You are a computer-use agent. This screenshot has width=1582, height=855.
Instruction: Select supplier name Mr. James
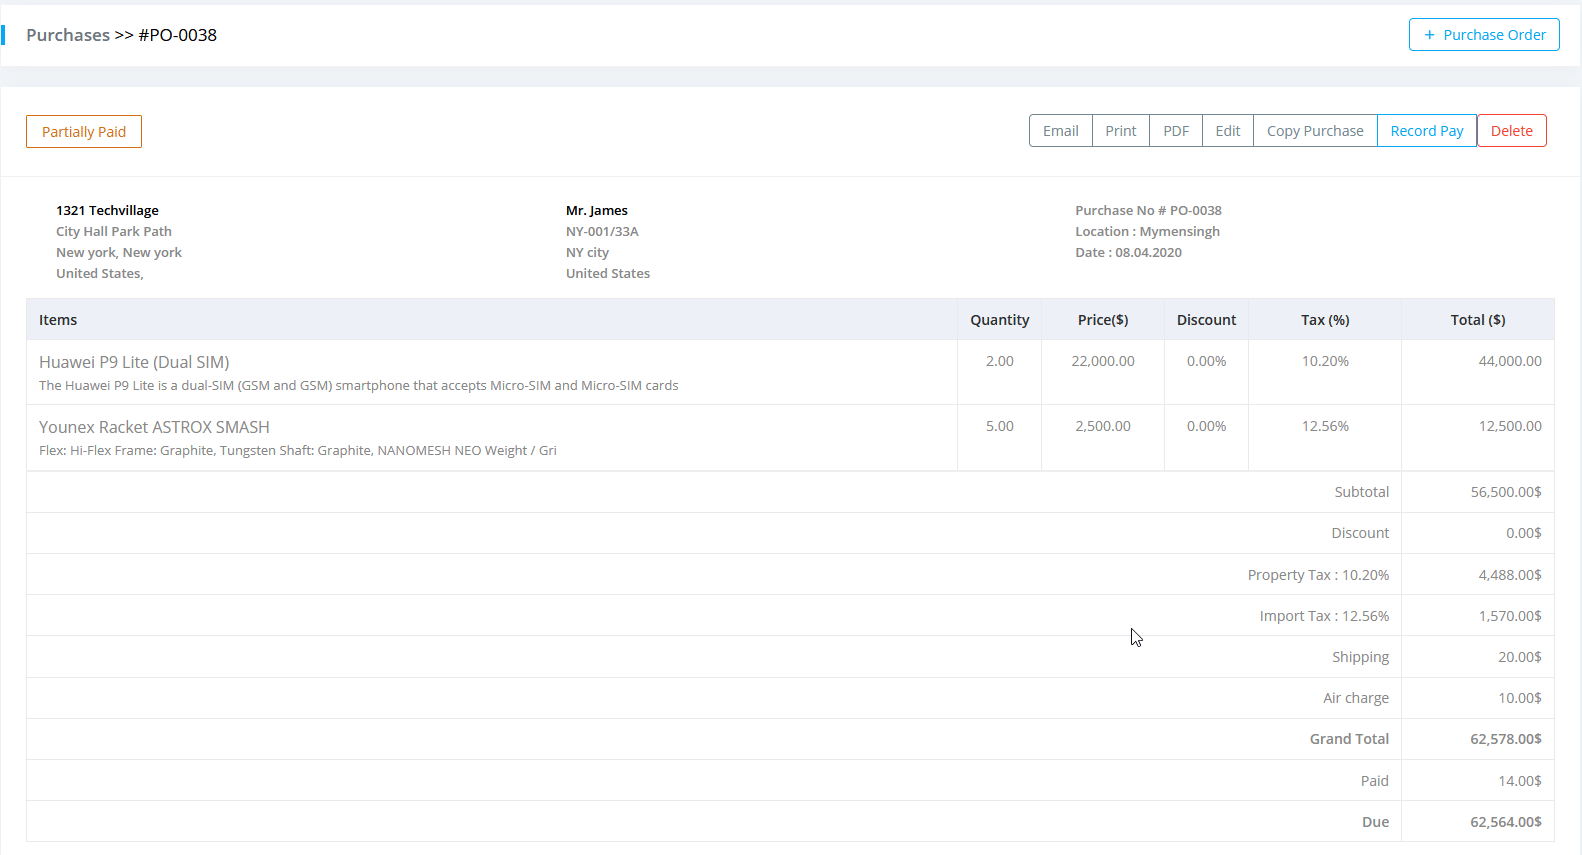pyautogui.click(x=596, y=210)
